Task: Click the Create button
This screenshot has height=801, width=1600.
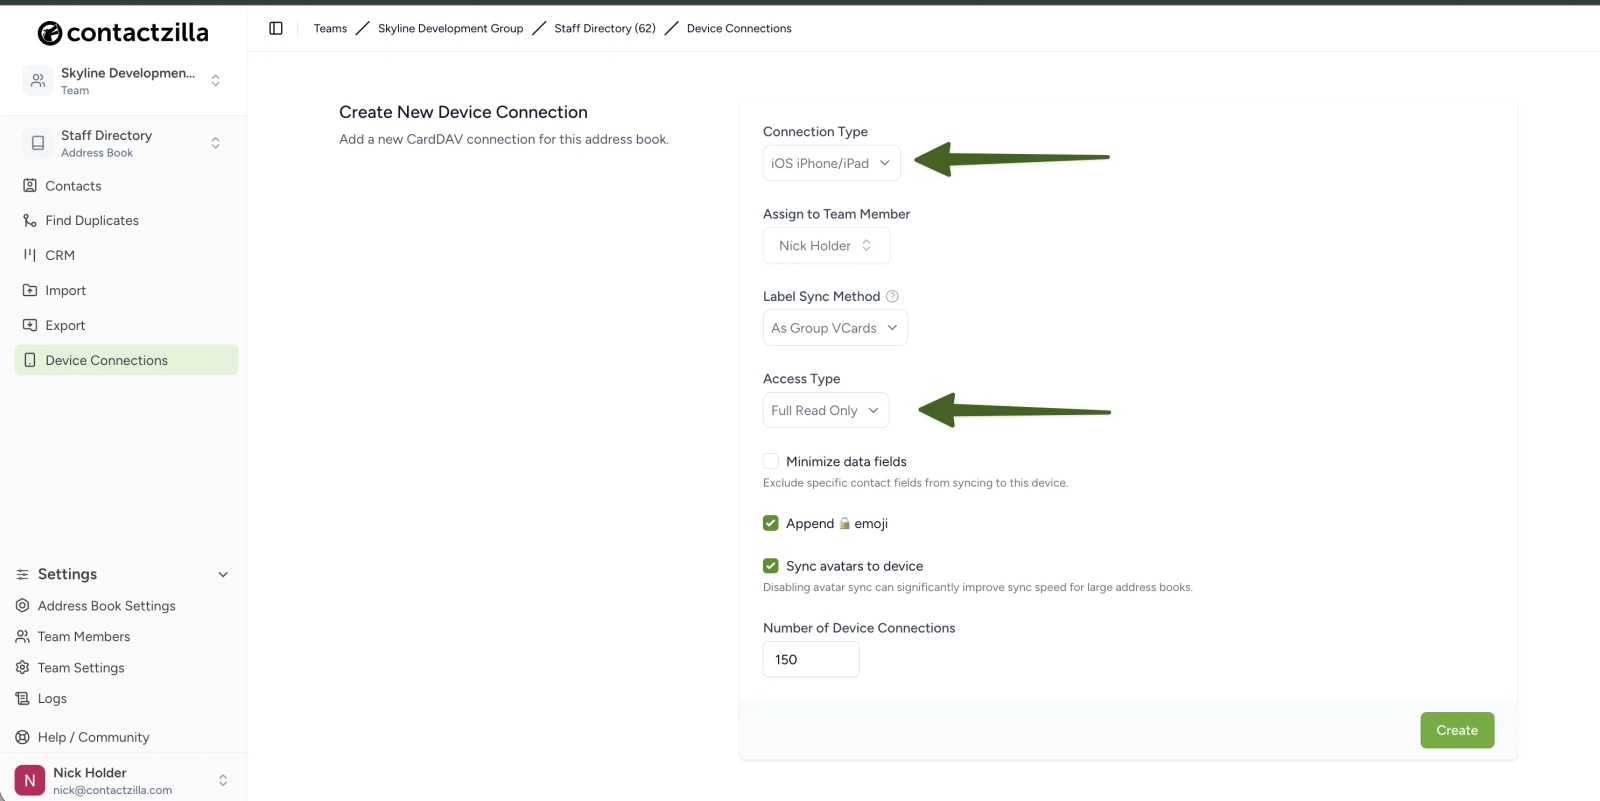Action: coord(1457,730)
